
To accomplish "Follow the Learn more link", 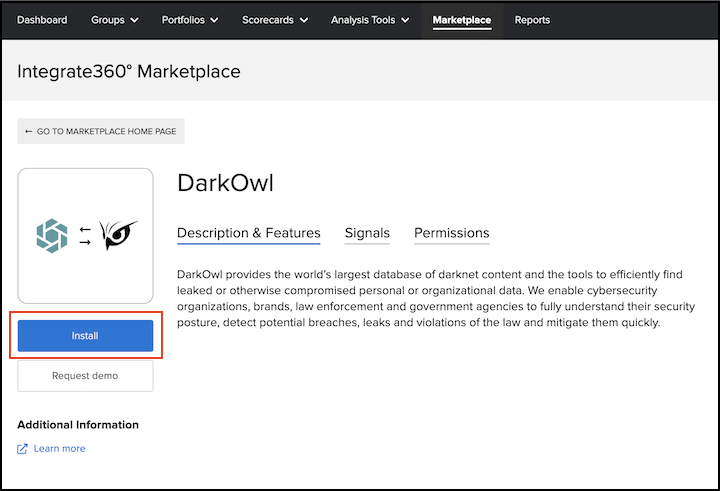I will tap(59, 449).
